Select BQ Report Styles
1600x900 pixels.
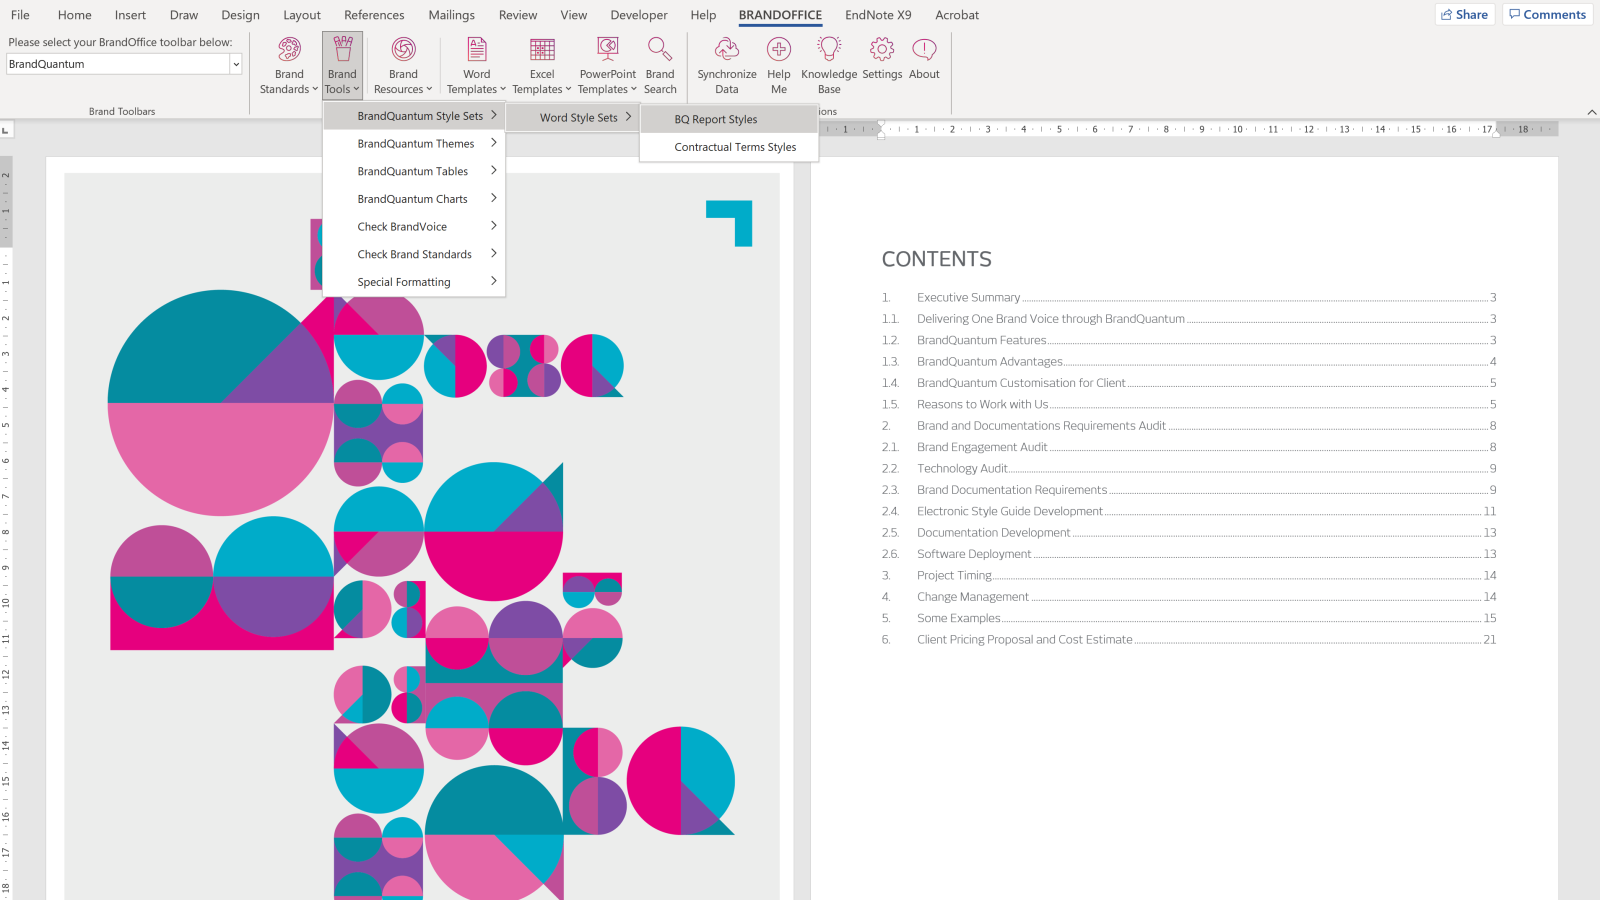(716, 119)
